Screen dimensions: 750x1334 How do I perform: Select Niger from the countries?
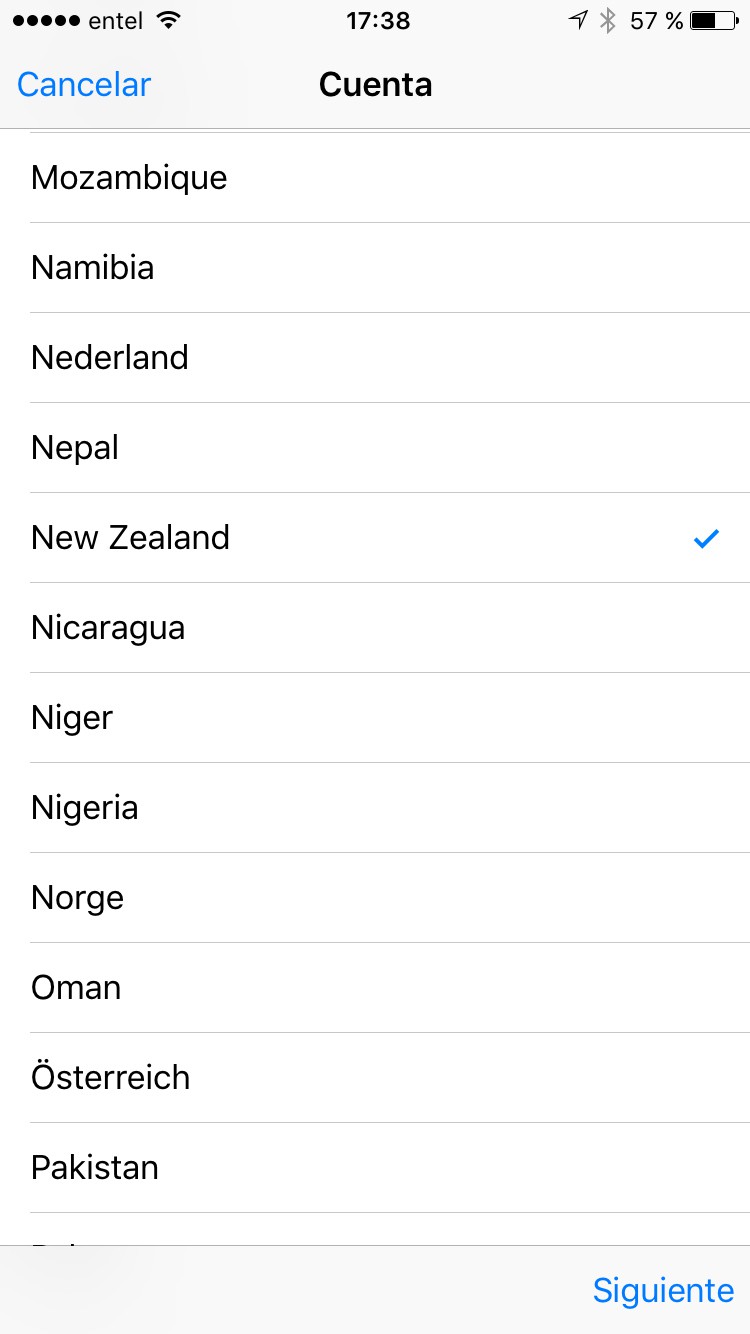pyautogui.click(x=375, y=718)
